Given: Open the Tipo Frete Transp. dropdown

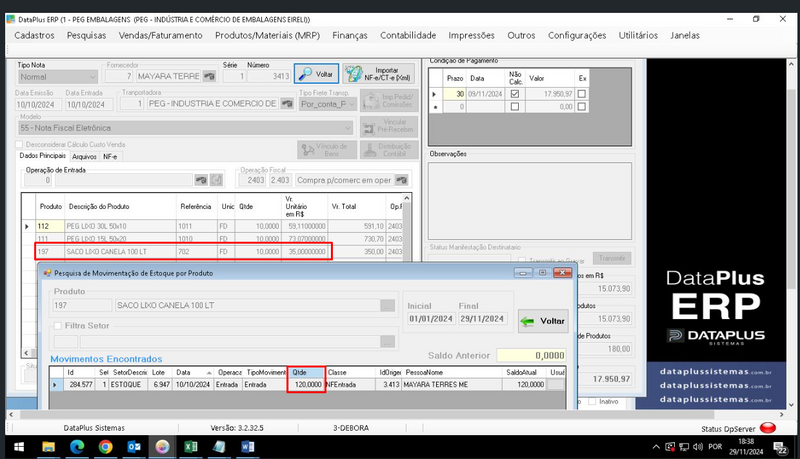Looking at the screenshot, I should pos(352,104).
